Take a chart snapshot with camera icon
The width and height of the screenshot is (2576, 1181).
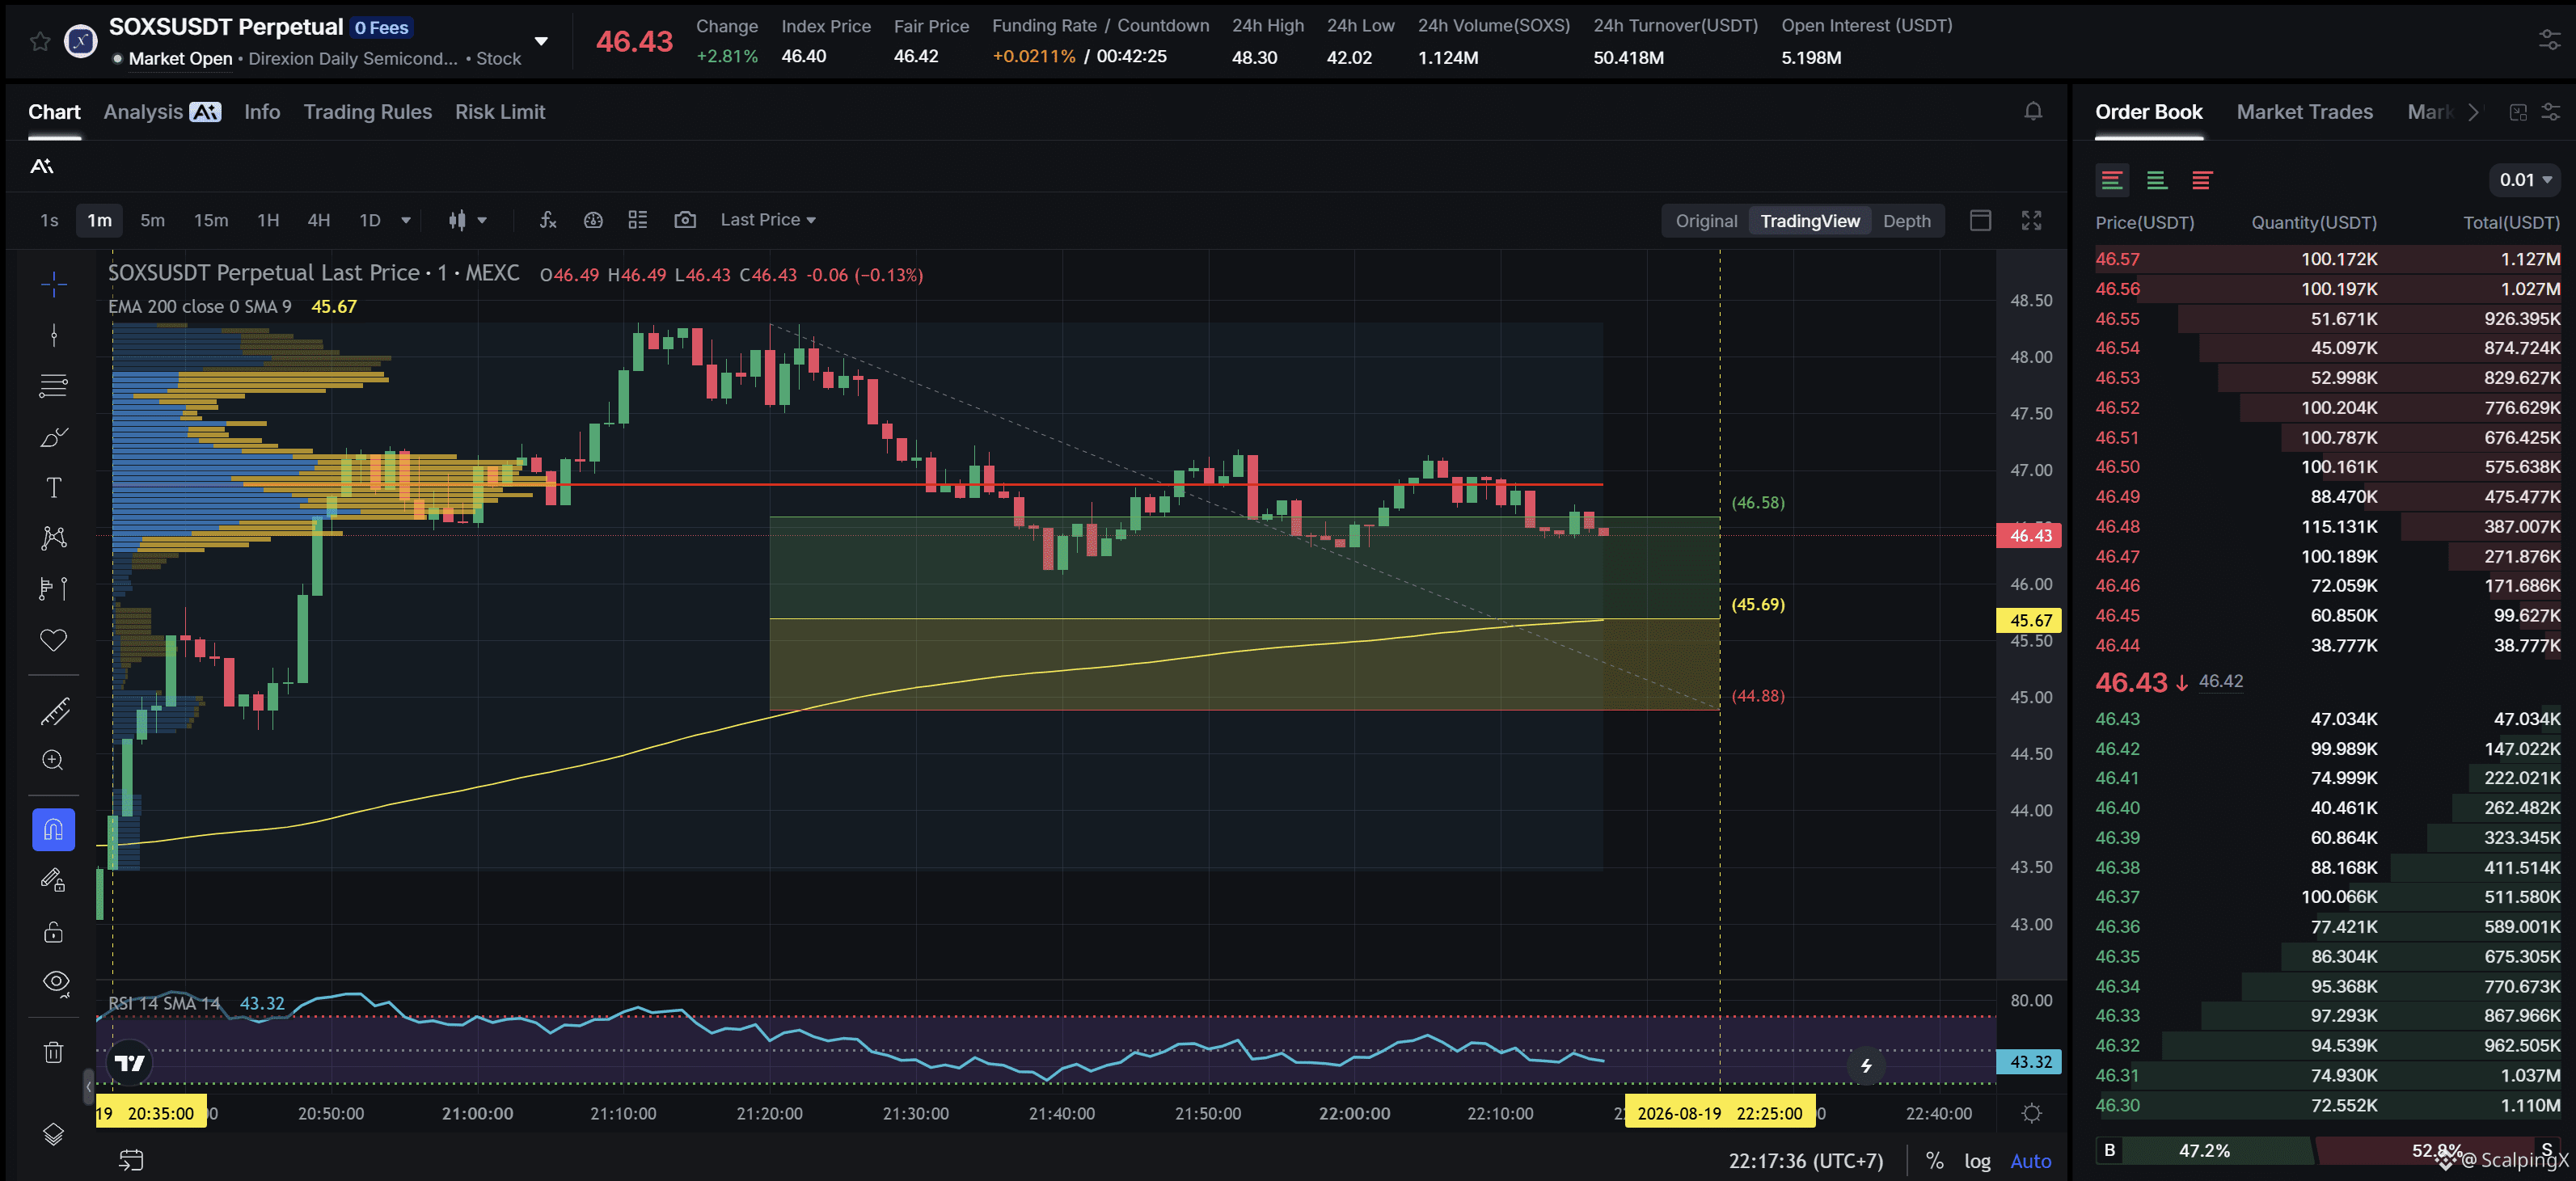point(685,220)
